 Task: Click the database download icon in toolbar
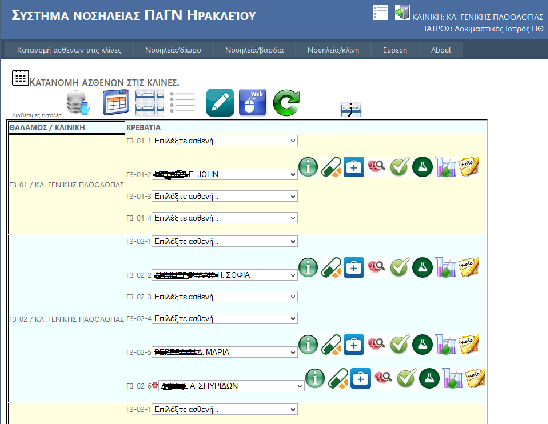pos(78,102)
